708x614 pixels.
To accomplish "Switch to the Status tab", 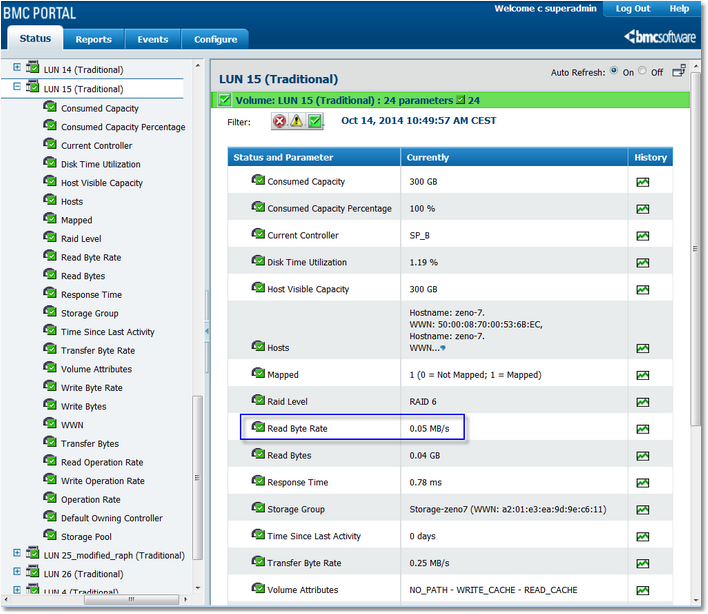I will (x=35, y=38).
